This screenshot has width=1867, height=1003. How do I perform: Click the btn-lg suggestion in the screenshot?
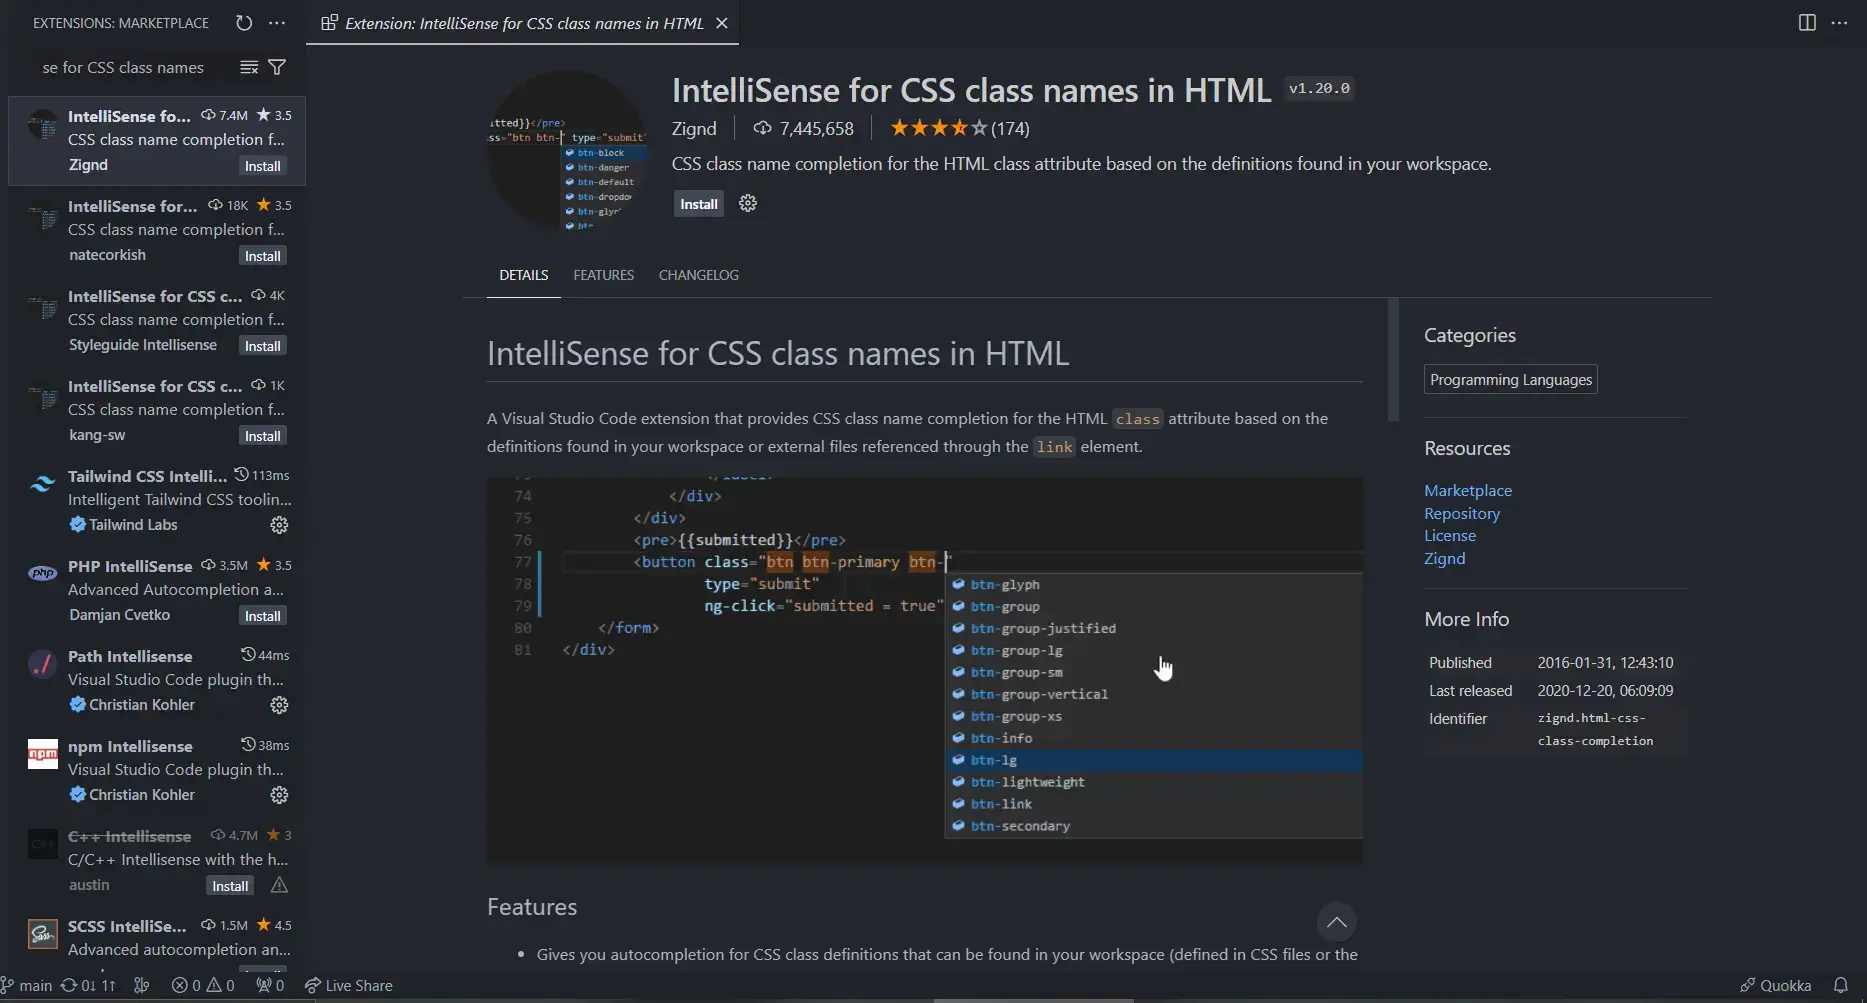coord(1154,761)
